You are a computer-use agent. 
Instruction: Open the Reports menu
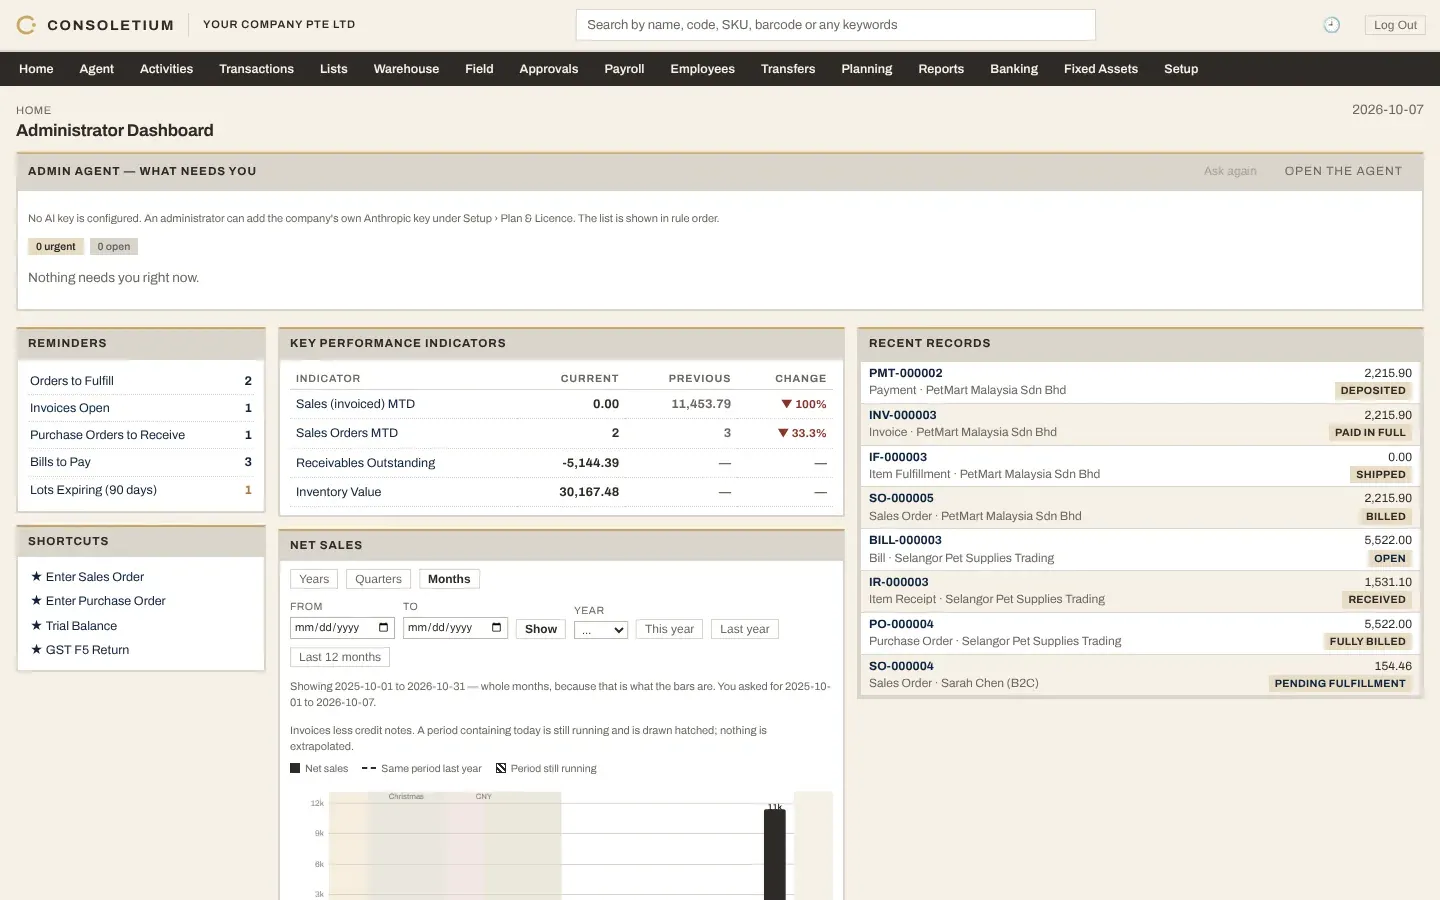(x=941, y=69)
